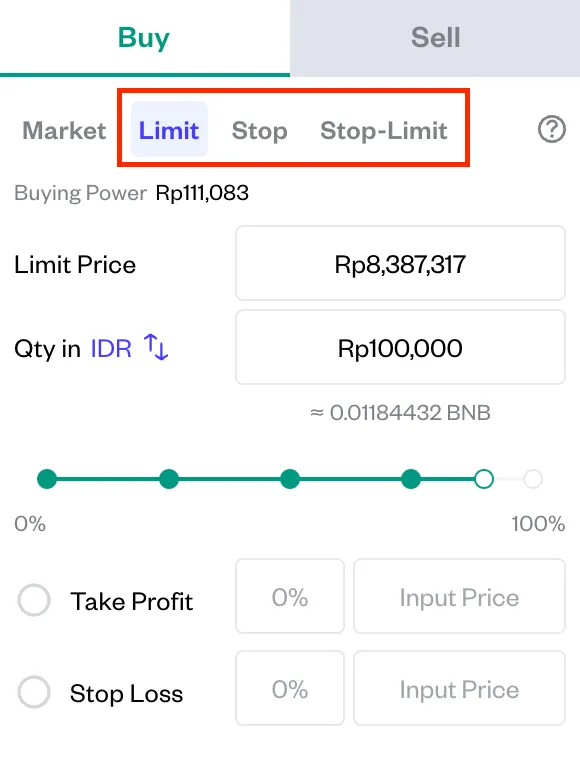Click Stop Loss Input Price field
The height and width of the screenshot is (783, 580).
tap(459, 688)
